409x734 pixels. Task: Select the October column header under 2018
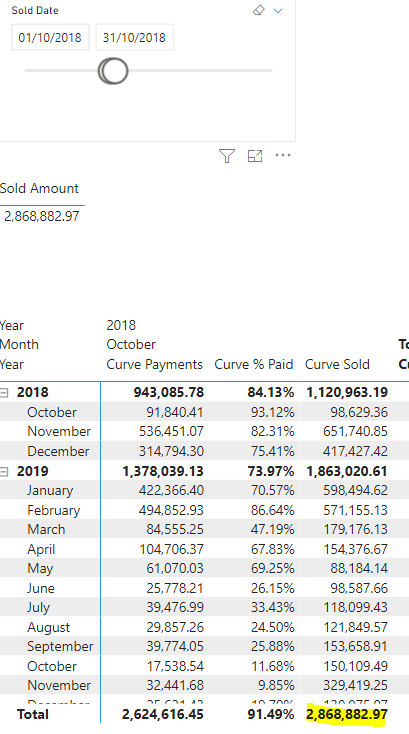[131, 345]
